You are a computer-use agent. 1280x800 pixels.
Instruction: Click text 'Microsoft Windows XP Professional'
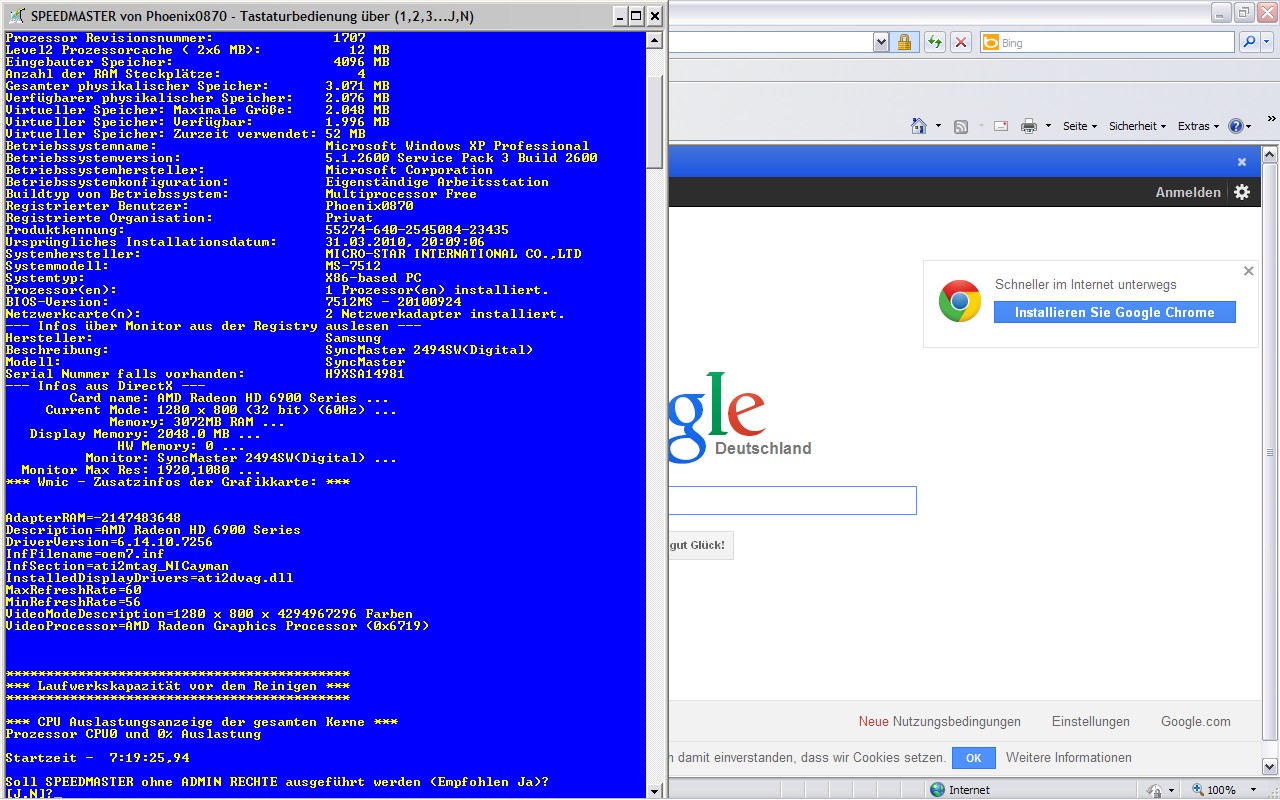[457, 146]
